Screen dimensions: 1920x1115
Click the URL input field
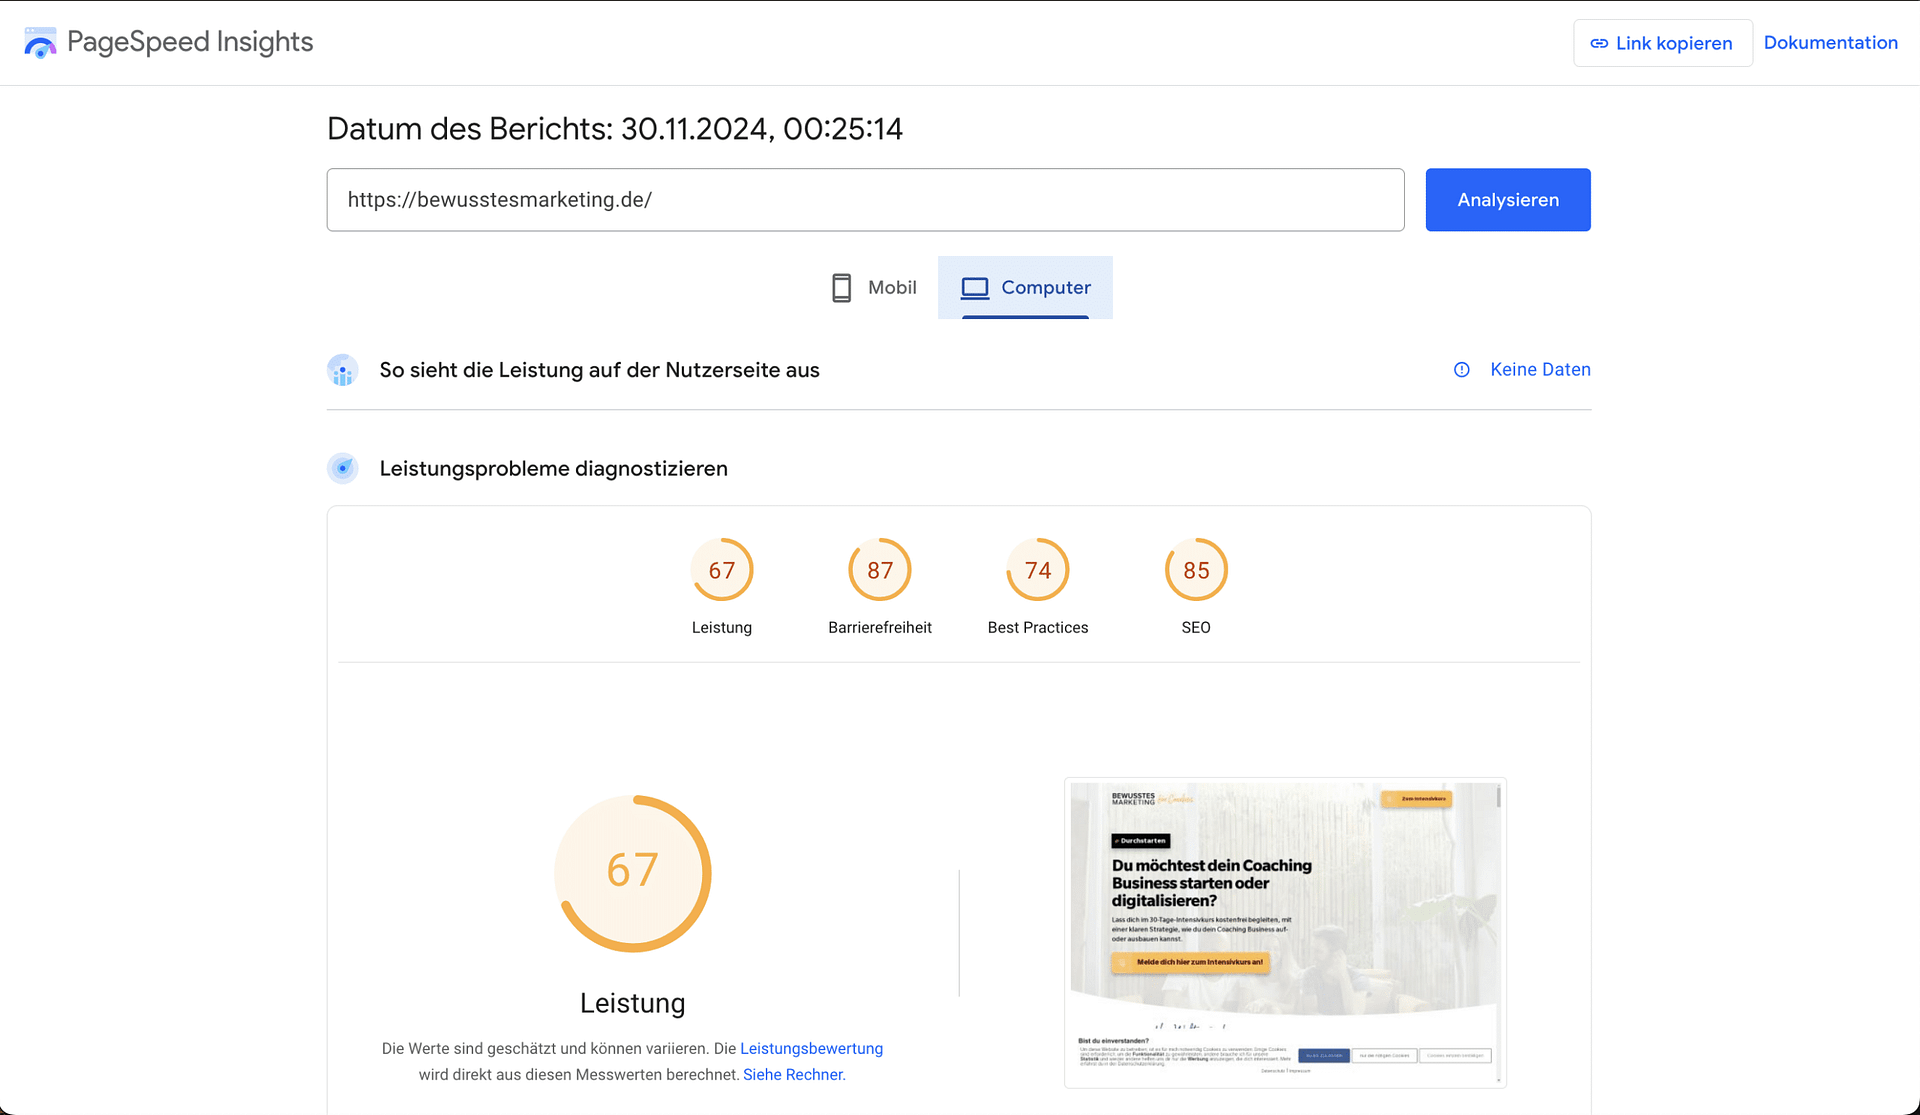tap(865, 200)
